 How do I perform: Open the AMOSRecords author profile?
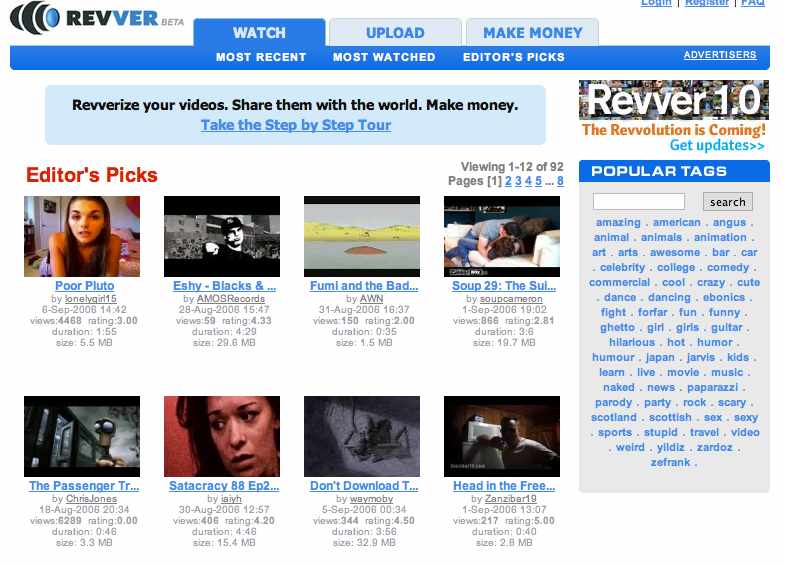pos(231,299)
